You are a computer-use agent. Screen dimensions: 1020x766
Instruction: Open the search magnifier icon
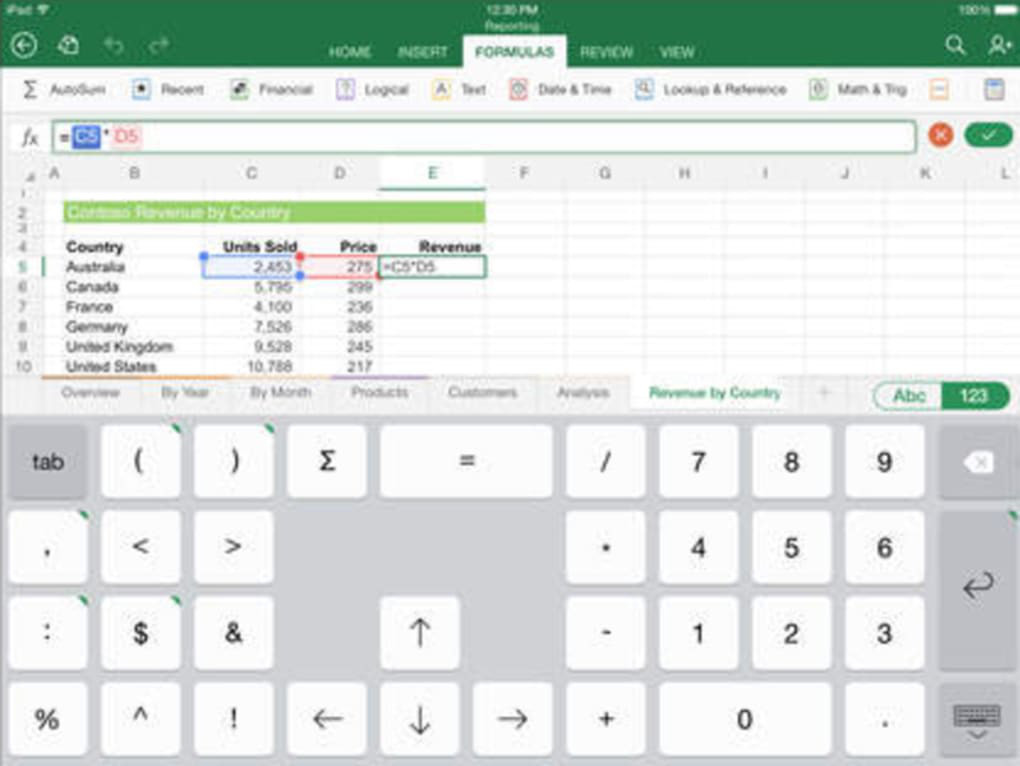pyautogui.click(x=955, y=45)
